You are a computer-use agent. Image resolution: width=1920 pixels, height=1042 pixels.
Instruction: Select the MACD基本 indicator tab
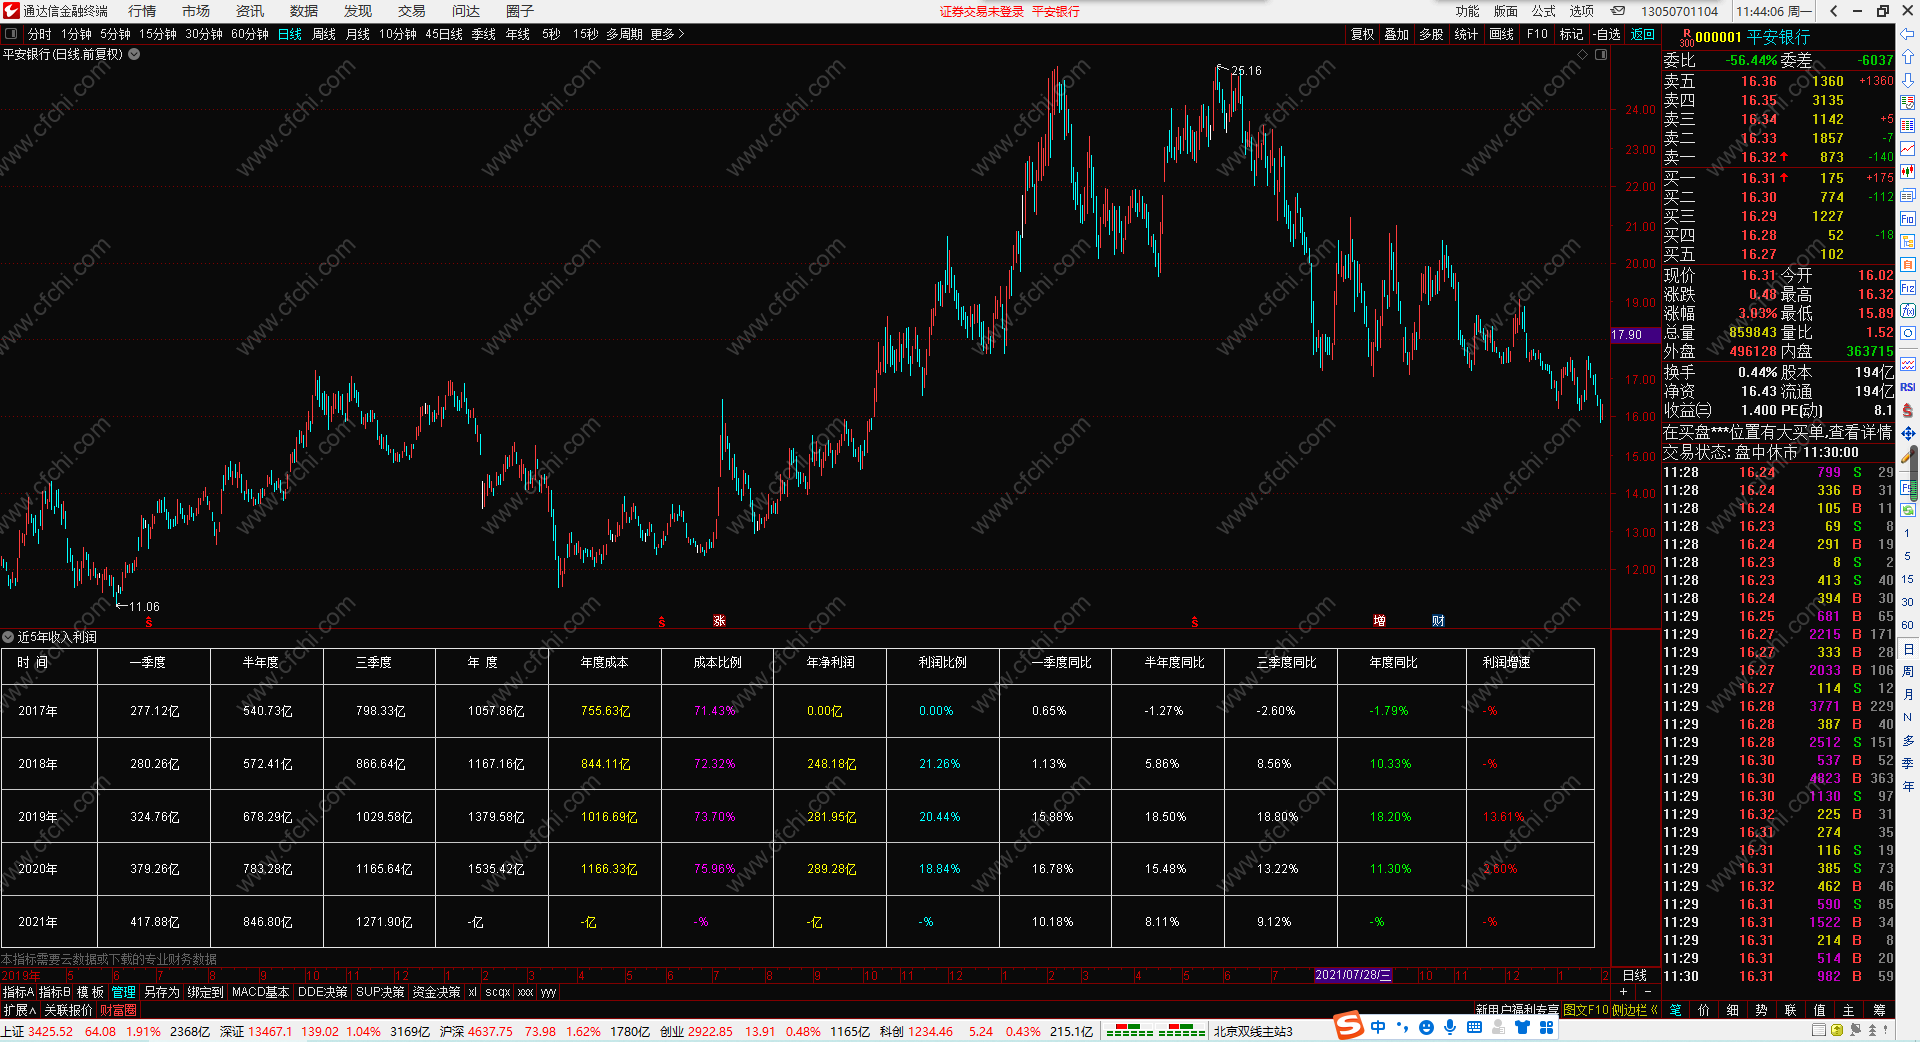coord(260,992)
